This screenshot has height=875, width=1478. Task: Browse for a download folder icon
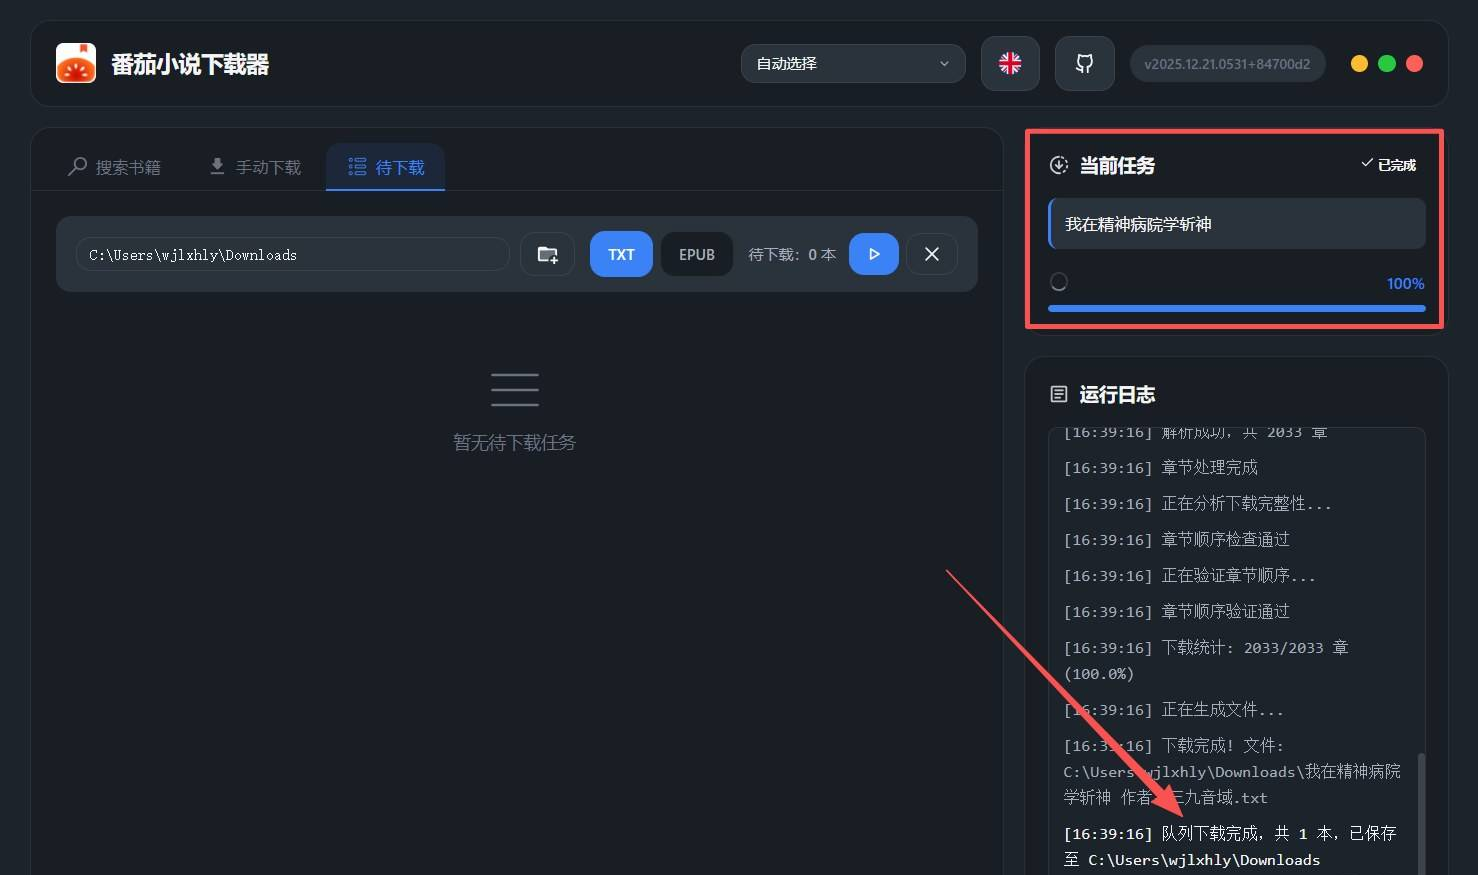click(x=547, y=254)
